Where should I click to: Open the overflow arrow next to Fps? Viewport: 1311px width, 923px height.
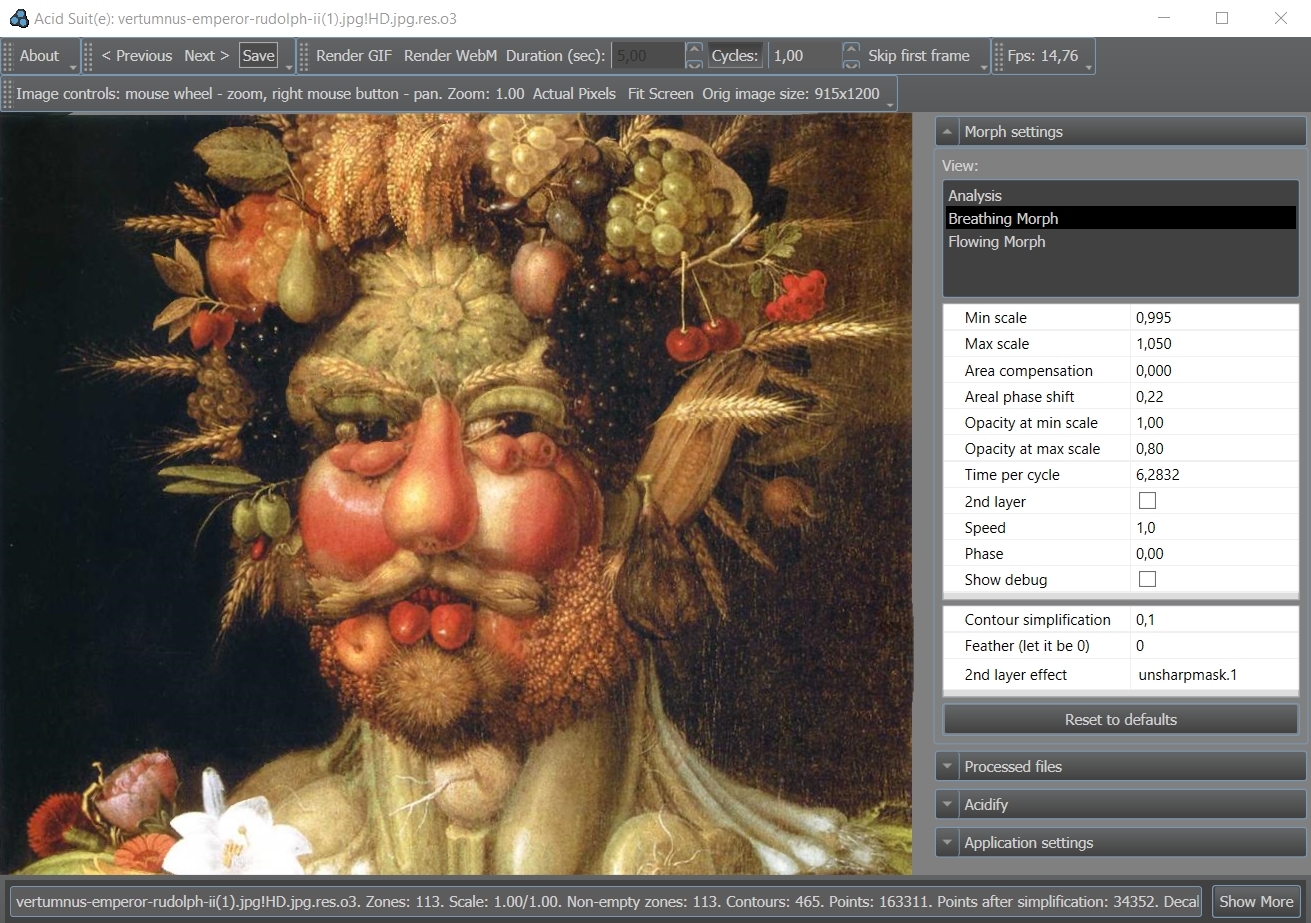click(x=1089, y=67)
